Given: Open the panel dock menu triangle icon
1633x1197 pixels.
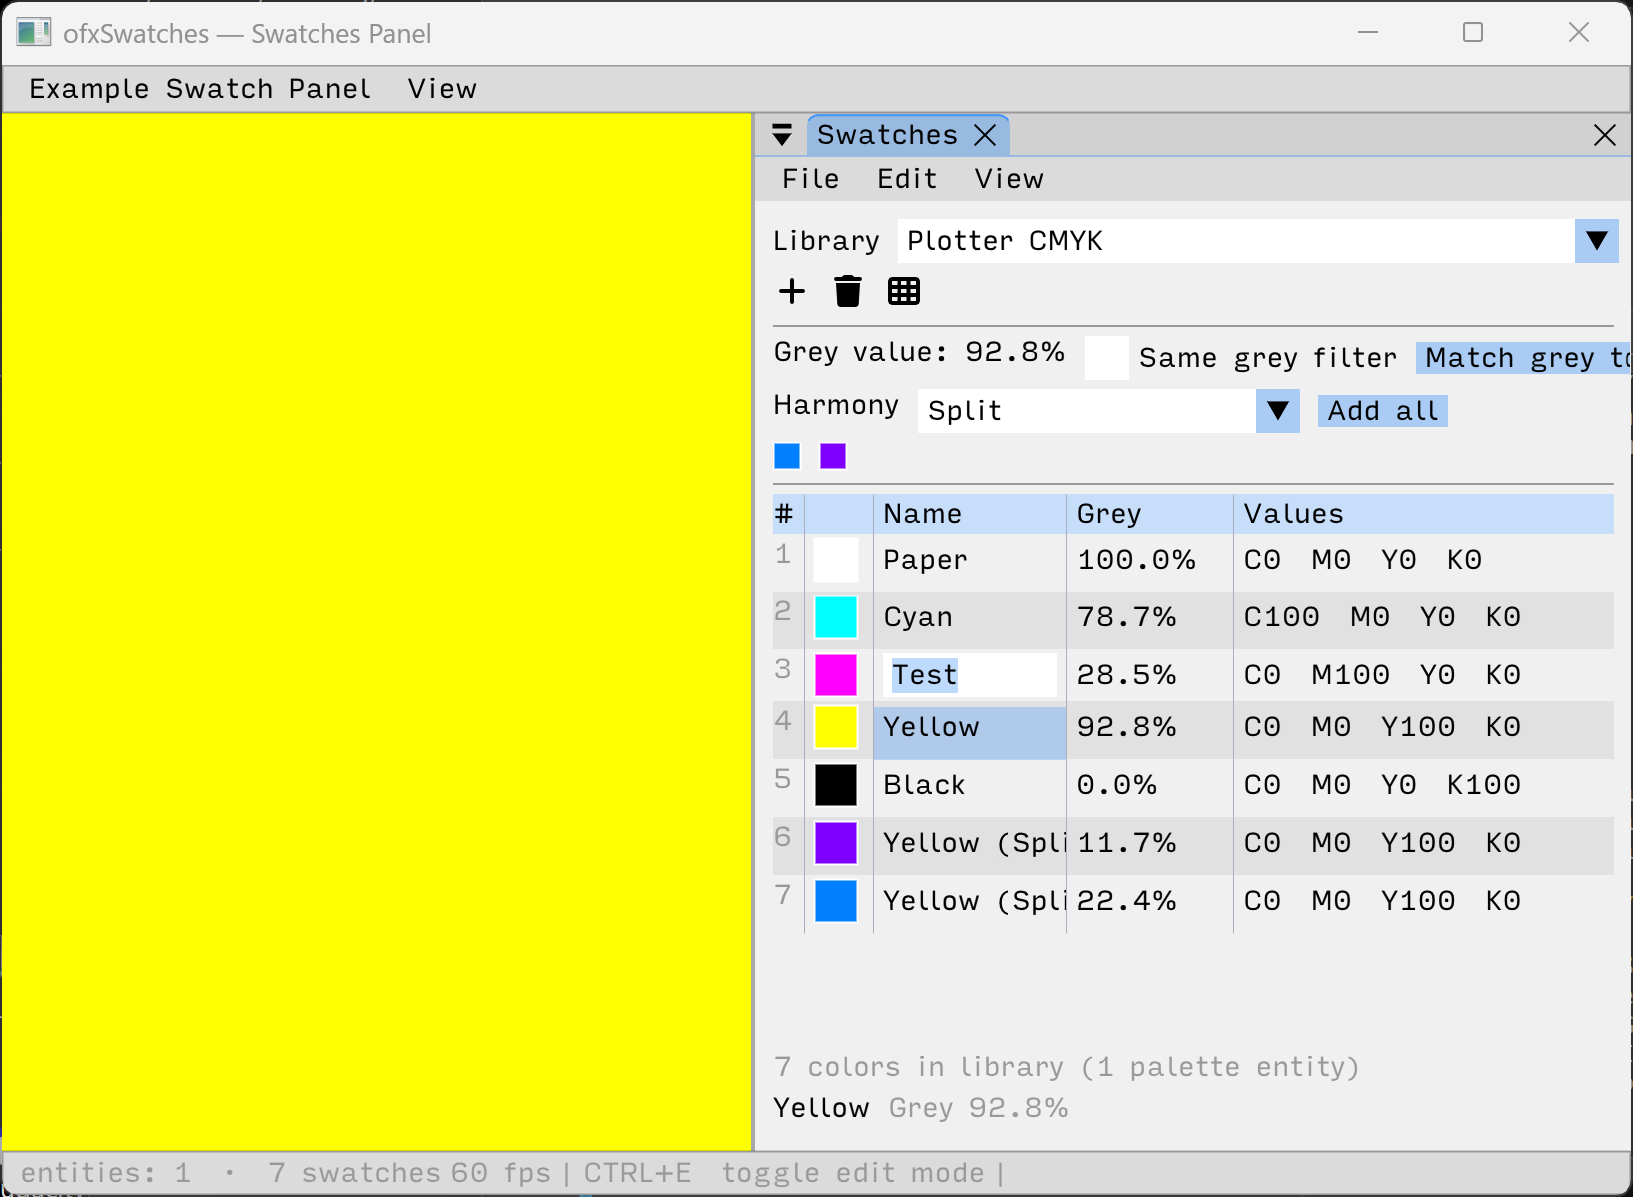Looking at the screenshot, I should click(782, 135).
